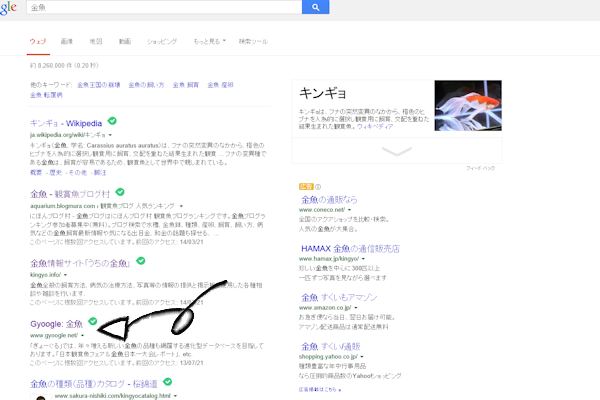This screenshot has height=400, width=600.
Task: Open the 金魚の通販なら ad
Action: pos(329,199)
